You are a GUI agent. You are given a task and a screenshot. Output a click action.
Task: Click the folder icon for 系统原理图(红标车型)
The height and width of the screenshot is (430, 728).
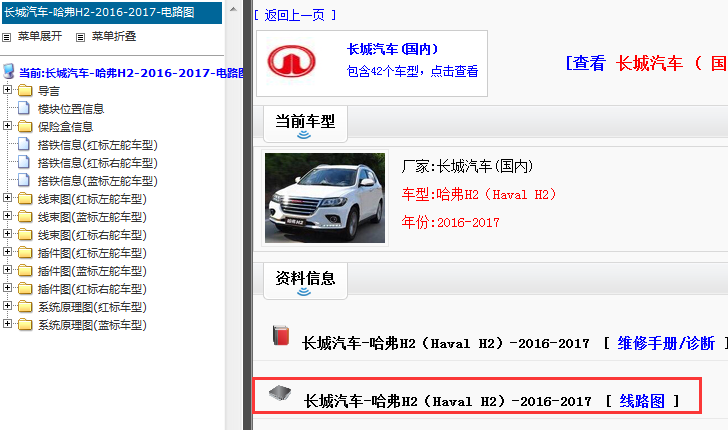point(25,306)
